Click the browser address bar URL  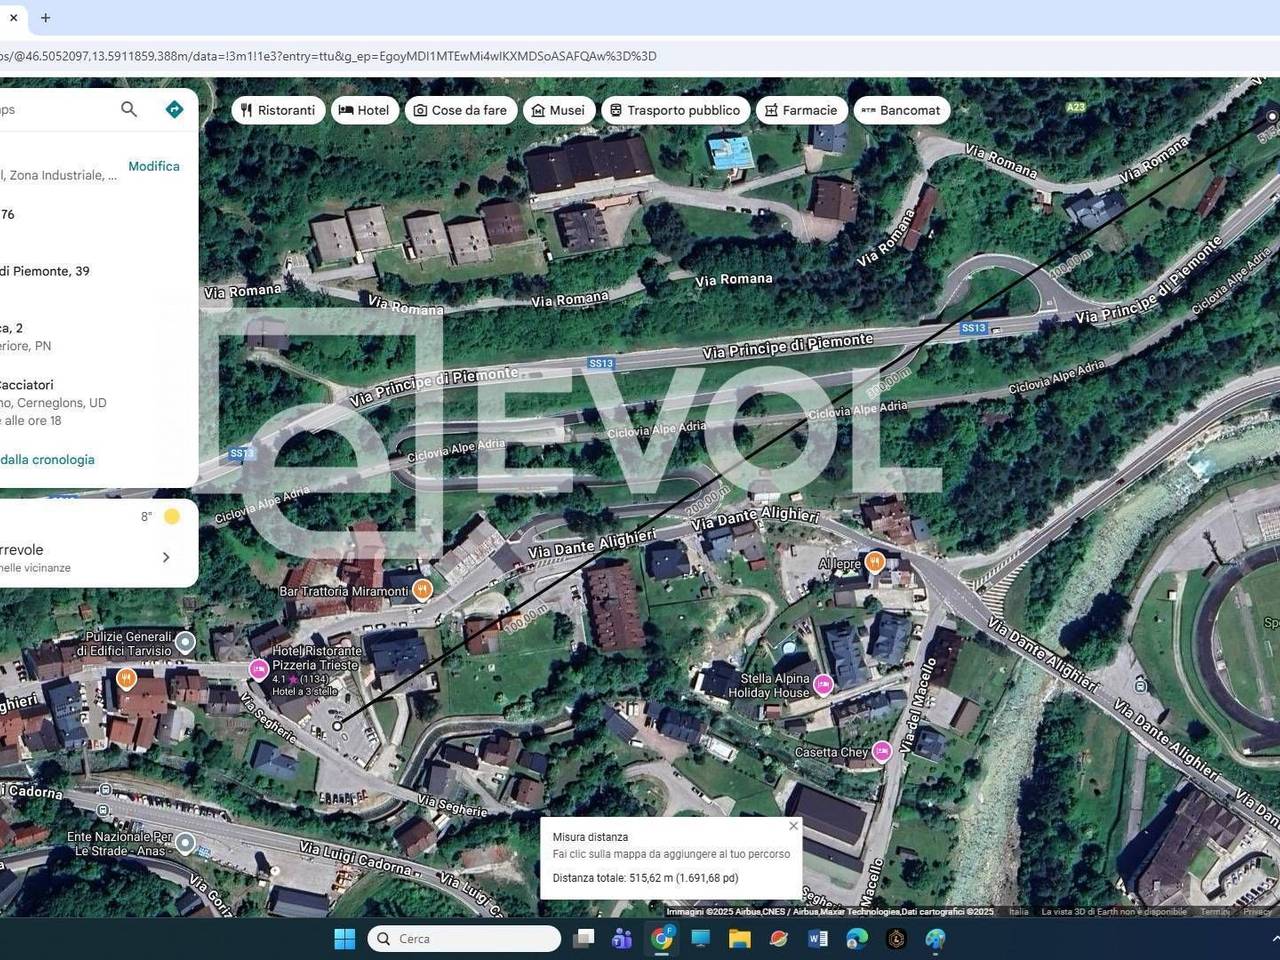[x=330, y=56]
